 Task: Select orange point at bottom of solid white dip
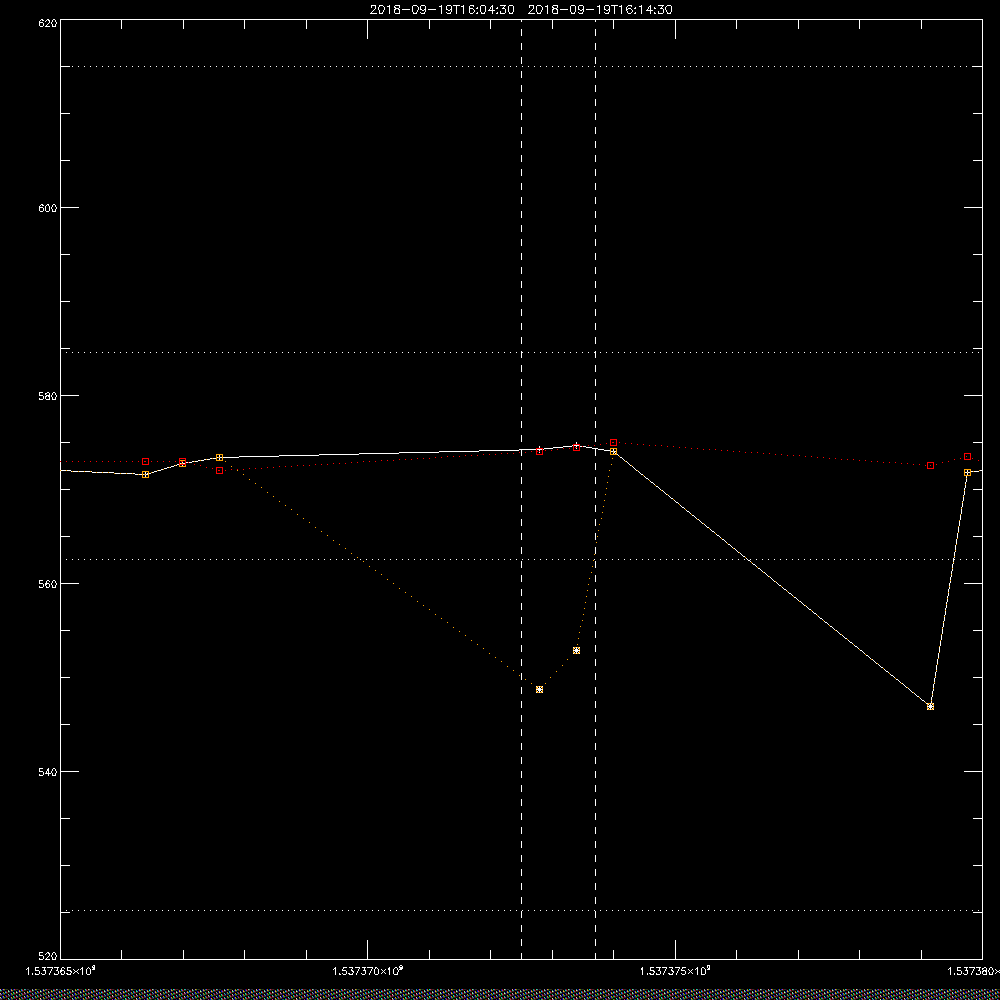pos(930,707)
